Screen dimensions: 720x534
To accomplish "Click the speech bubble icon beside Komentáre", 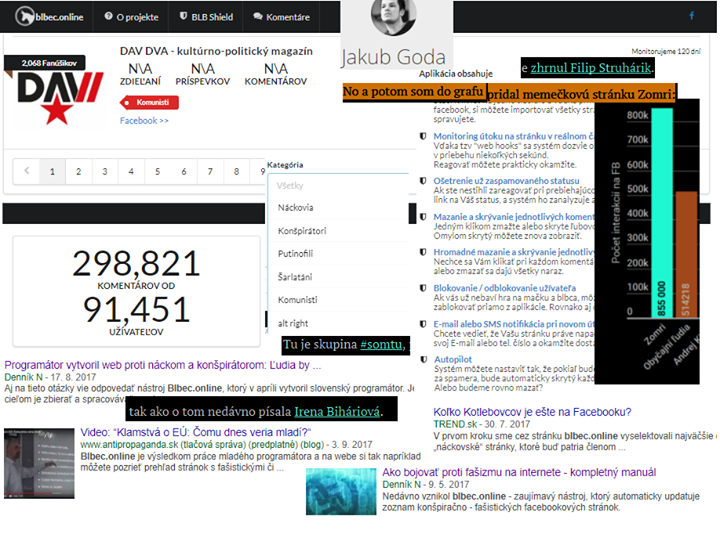I will click(x=258, y=17).
